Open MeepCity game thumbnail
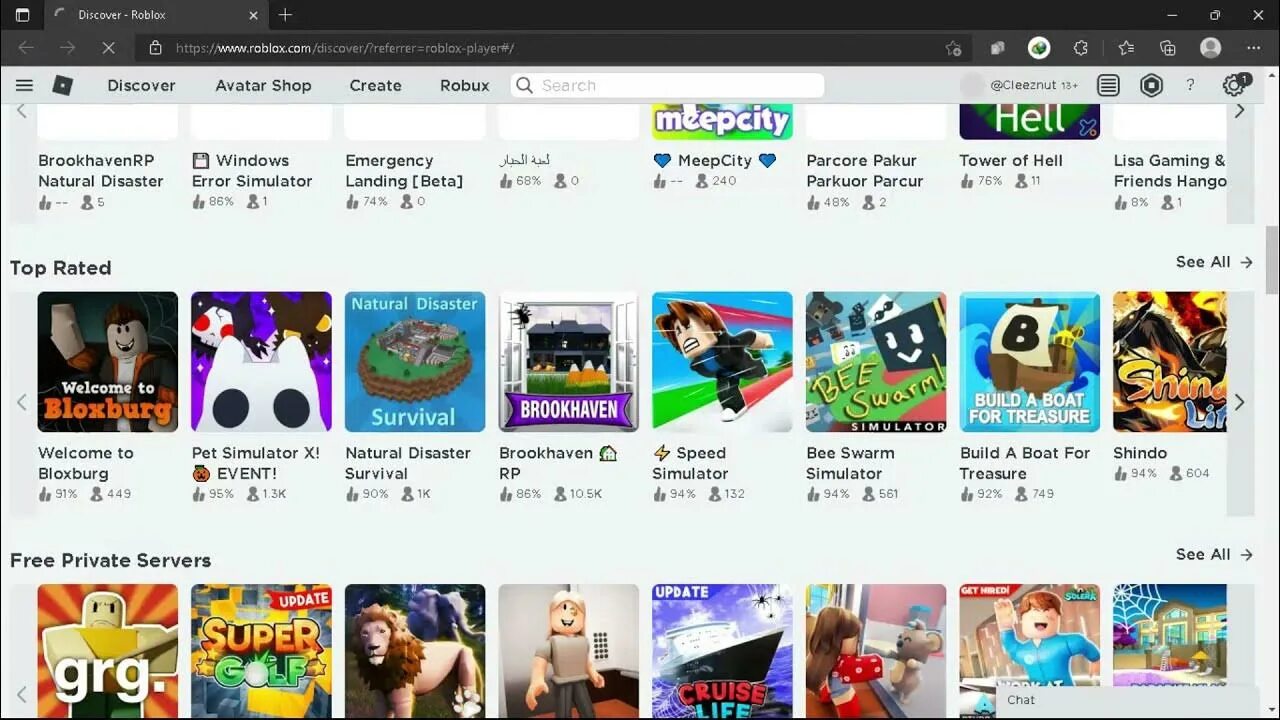 click(722, 120)
